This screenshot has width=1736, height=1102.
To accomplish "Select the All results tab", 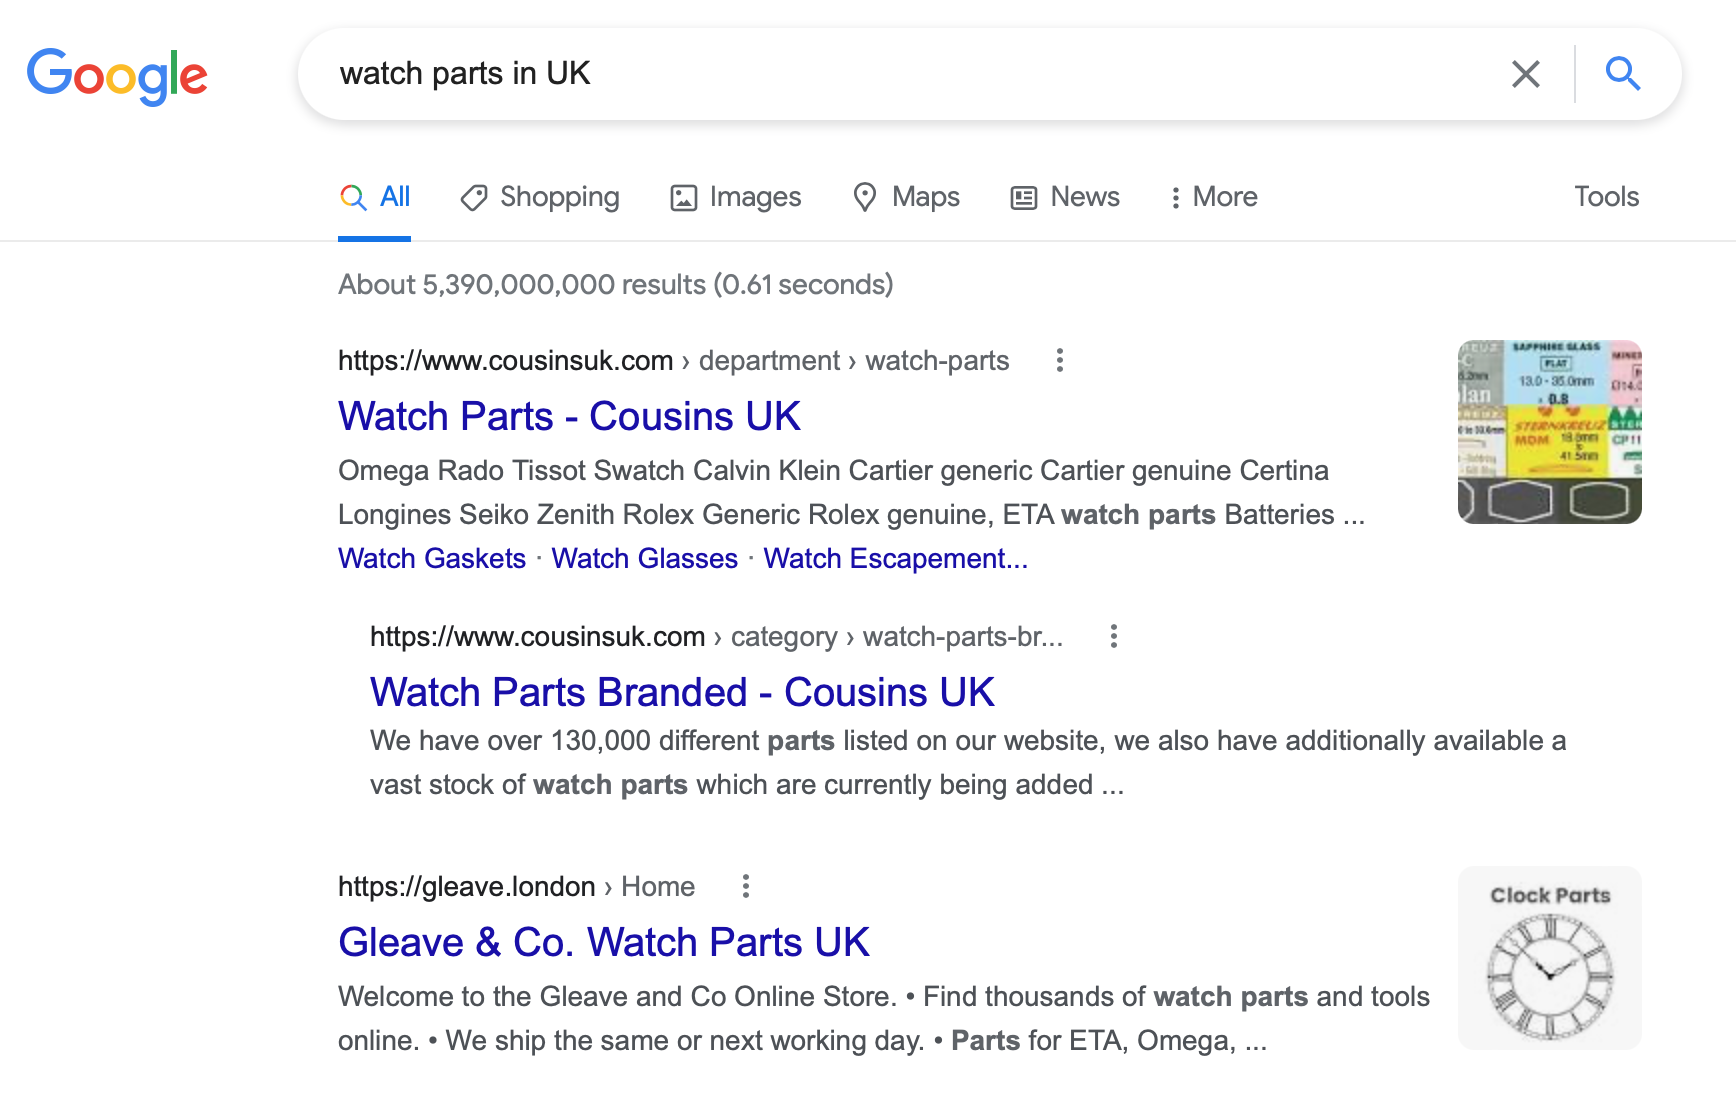I will click(x=375, y=197).
